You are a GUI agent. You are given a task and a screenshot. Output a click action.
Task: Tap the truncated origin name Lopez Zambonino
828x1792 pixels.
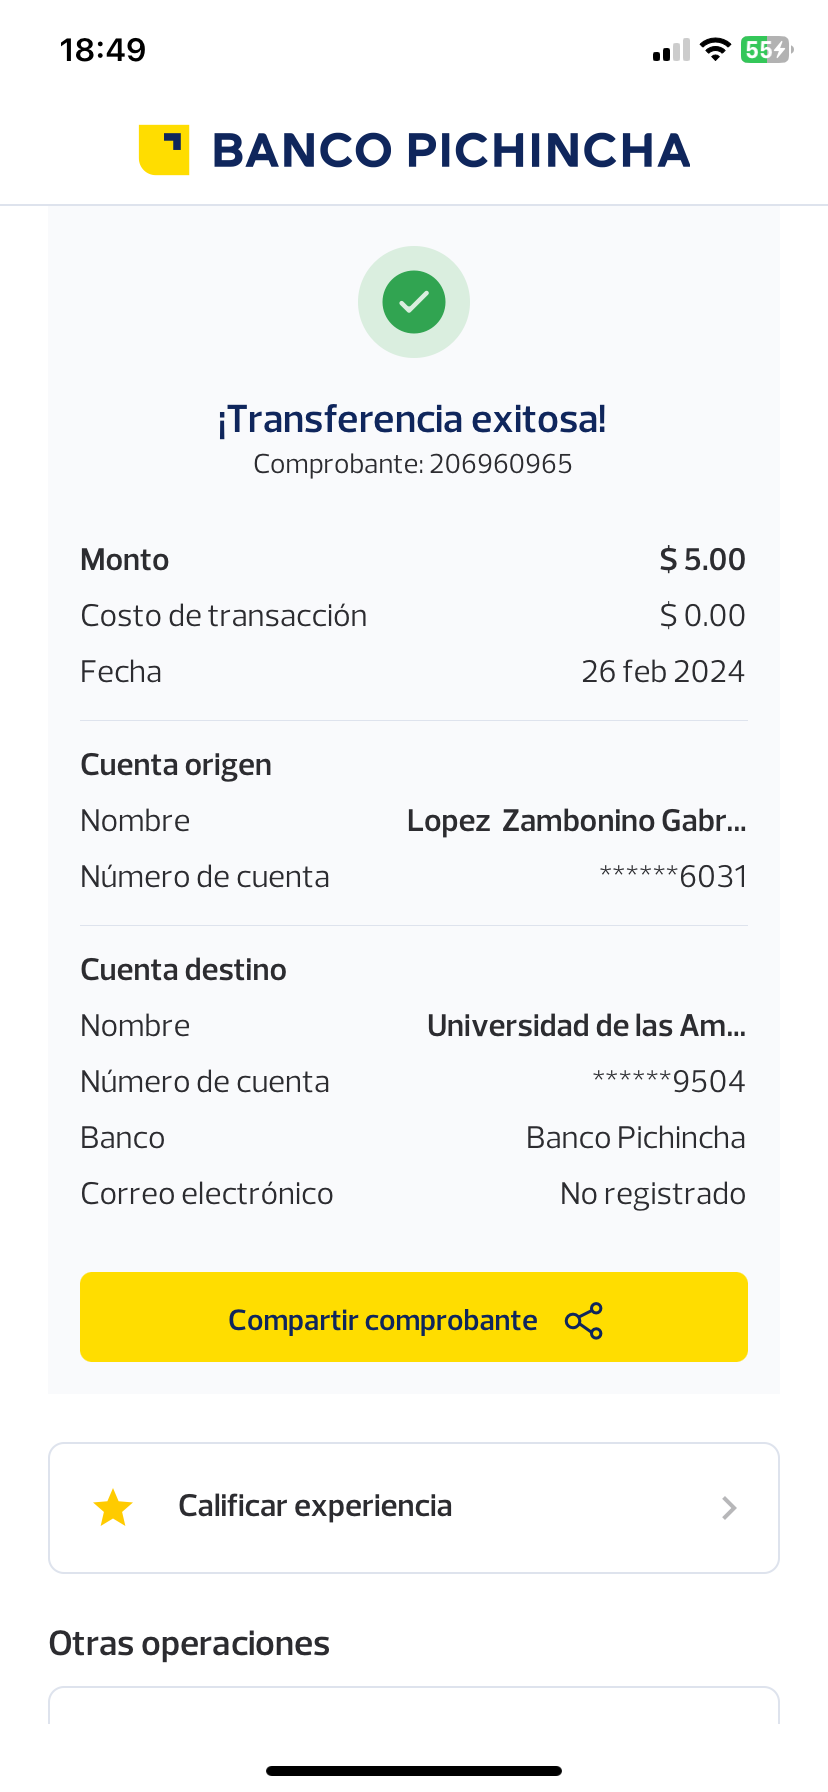(x=576, y=821)
